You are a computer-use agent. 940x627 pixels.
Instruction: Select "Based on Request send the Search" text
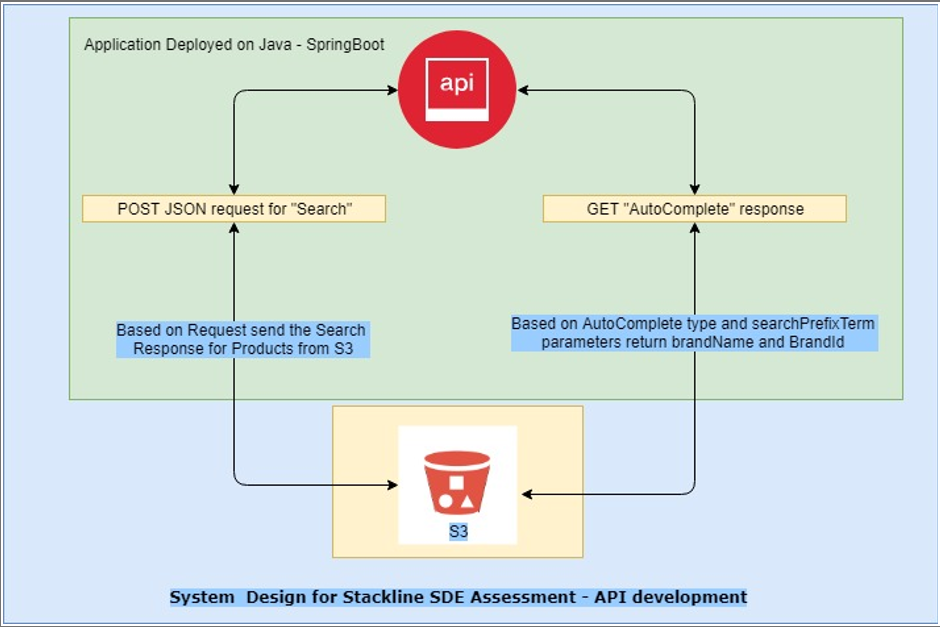tap(241, 330)
